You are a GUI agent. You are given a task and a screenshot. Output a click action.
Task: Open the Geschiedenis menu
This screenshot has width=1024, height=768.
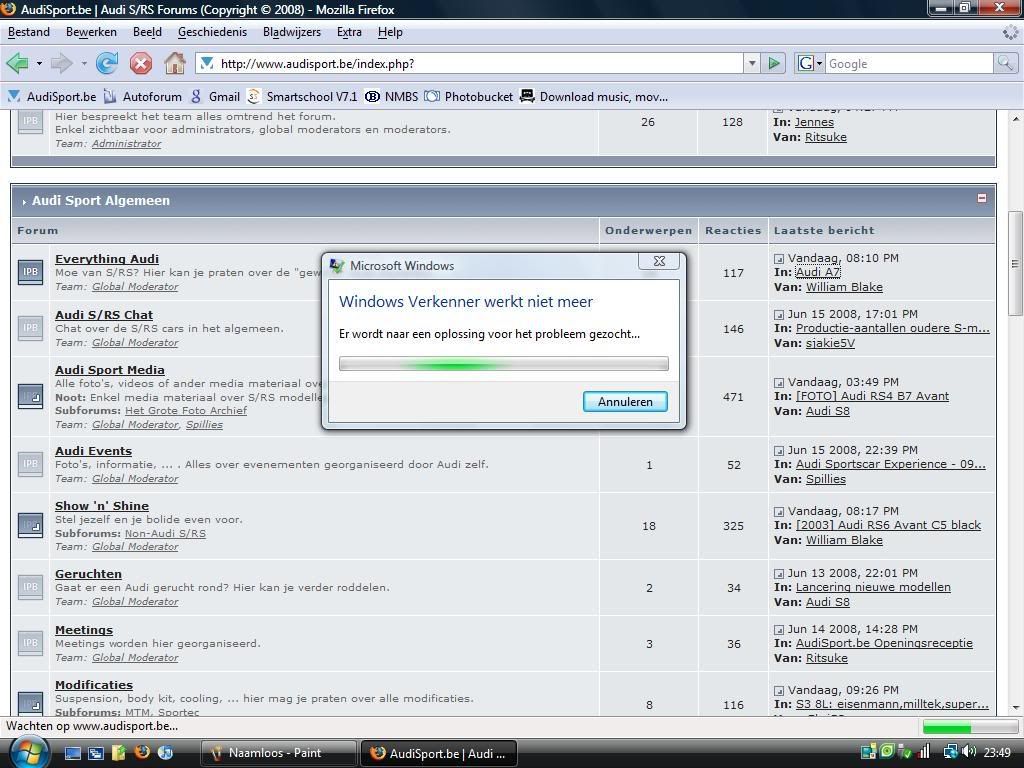[212, 32]
